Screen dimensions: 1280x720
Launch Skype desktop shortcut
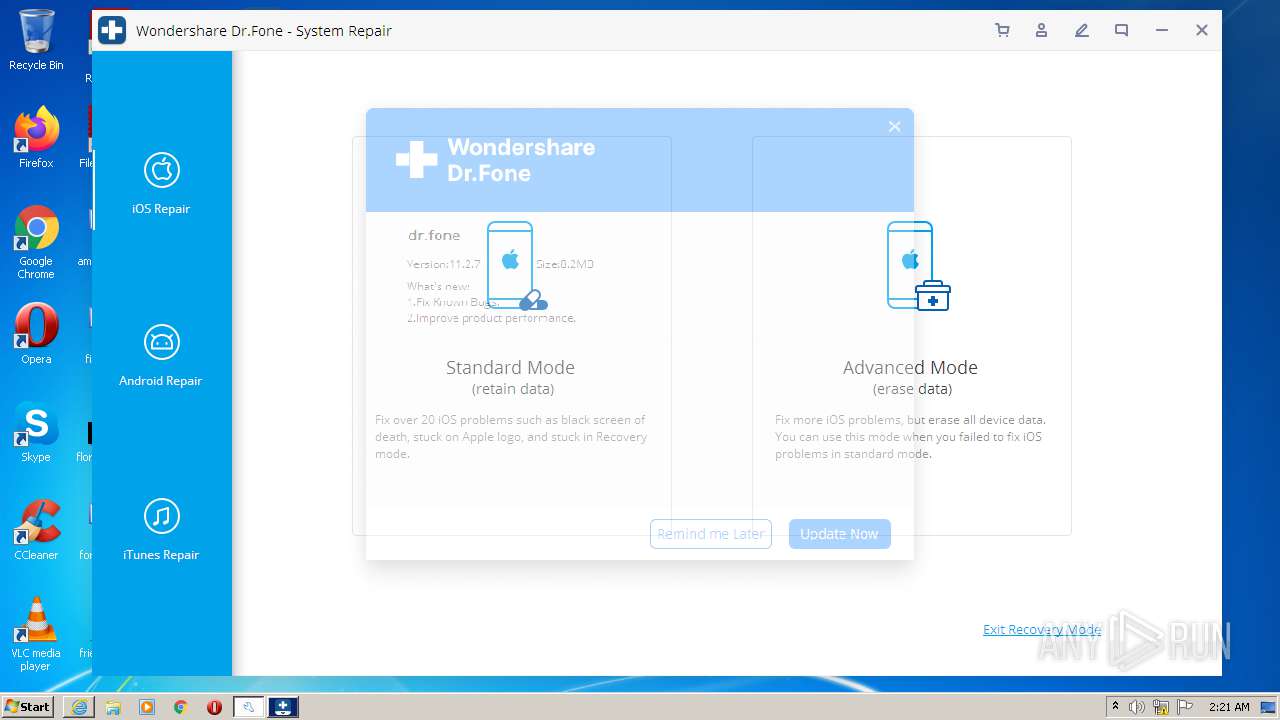click(36, 432)
